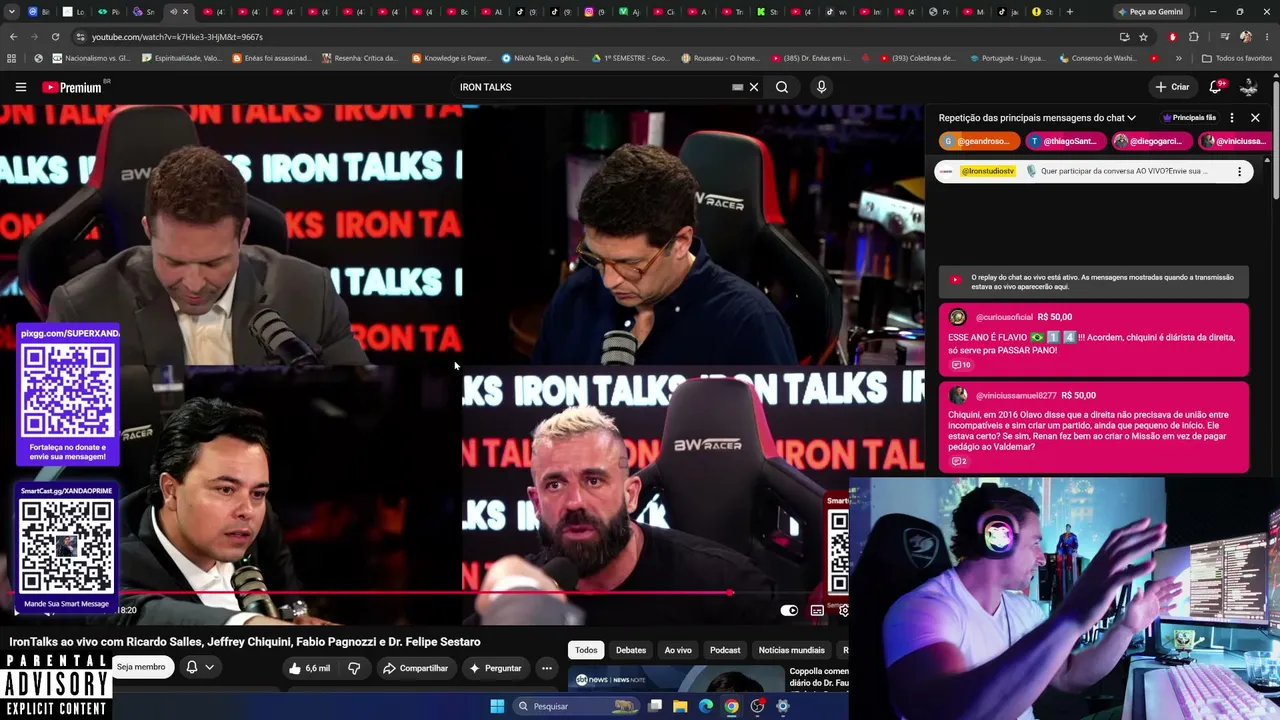The height and width of the screenshot is (720, 1280).
Task: Open a new Chrome tab
Action: click(x=1070, y=12)
